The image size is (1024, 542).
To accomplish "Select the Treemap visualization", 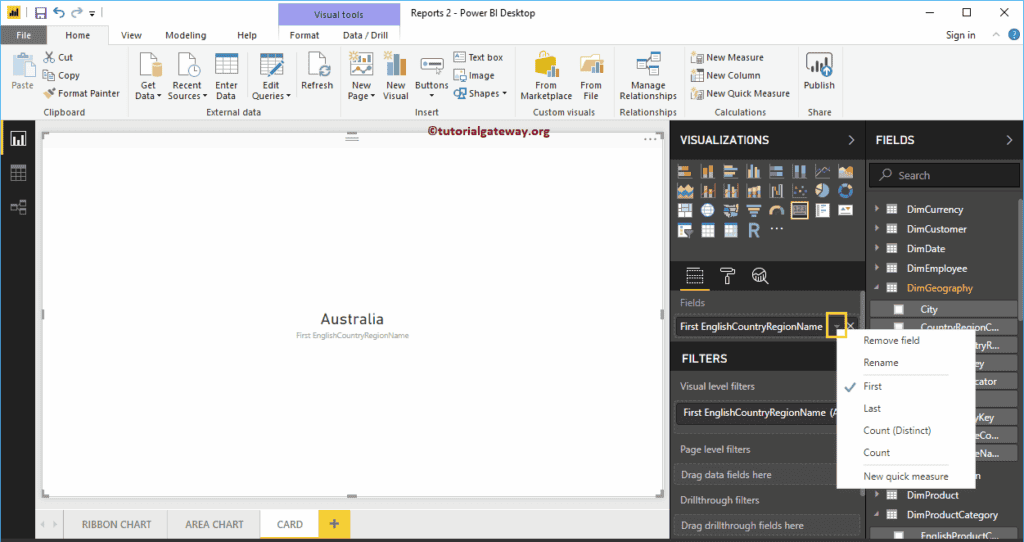I will (684, 210).
